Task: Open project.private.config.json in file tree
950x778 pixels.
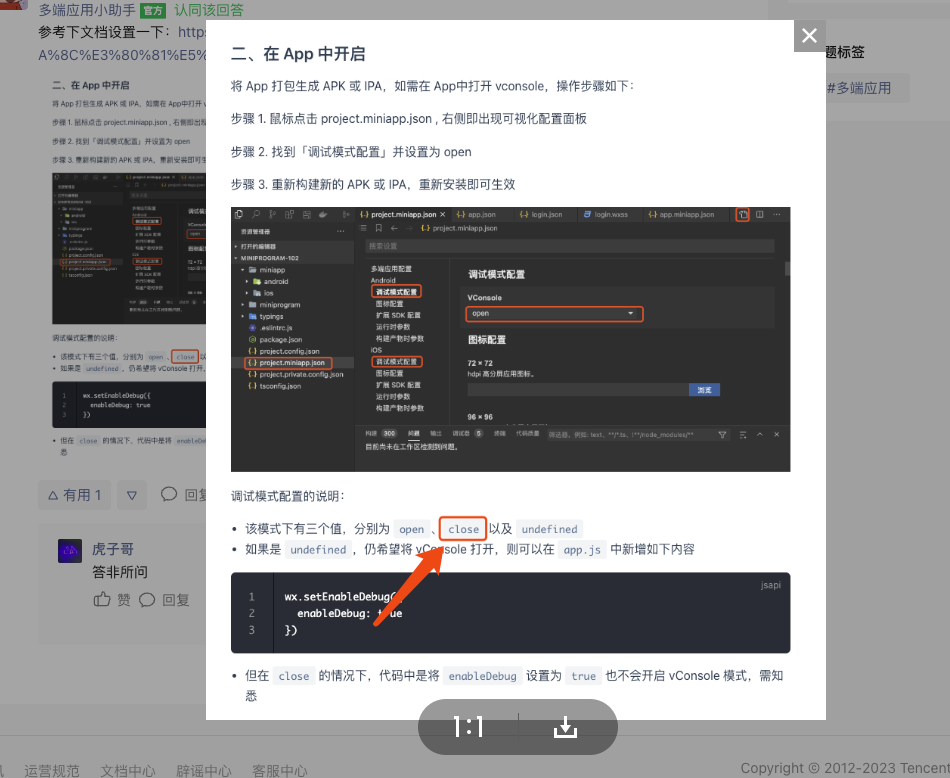Action: coord(301,374)
